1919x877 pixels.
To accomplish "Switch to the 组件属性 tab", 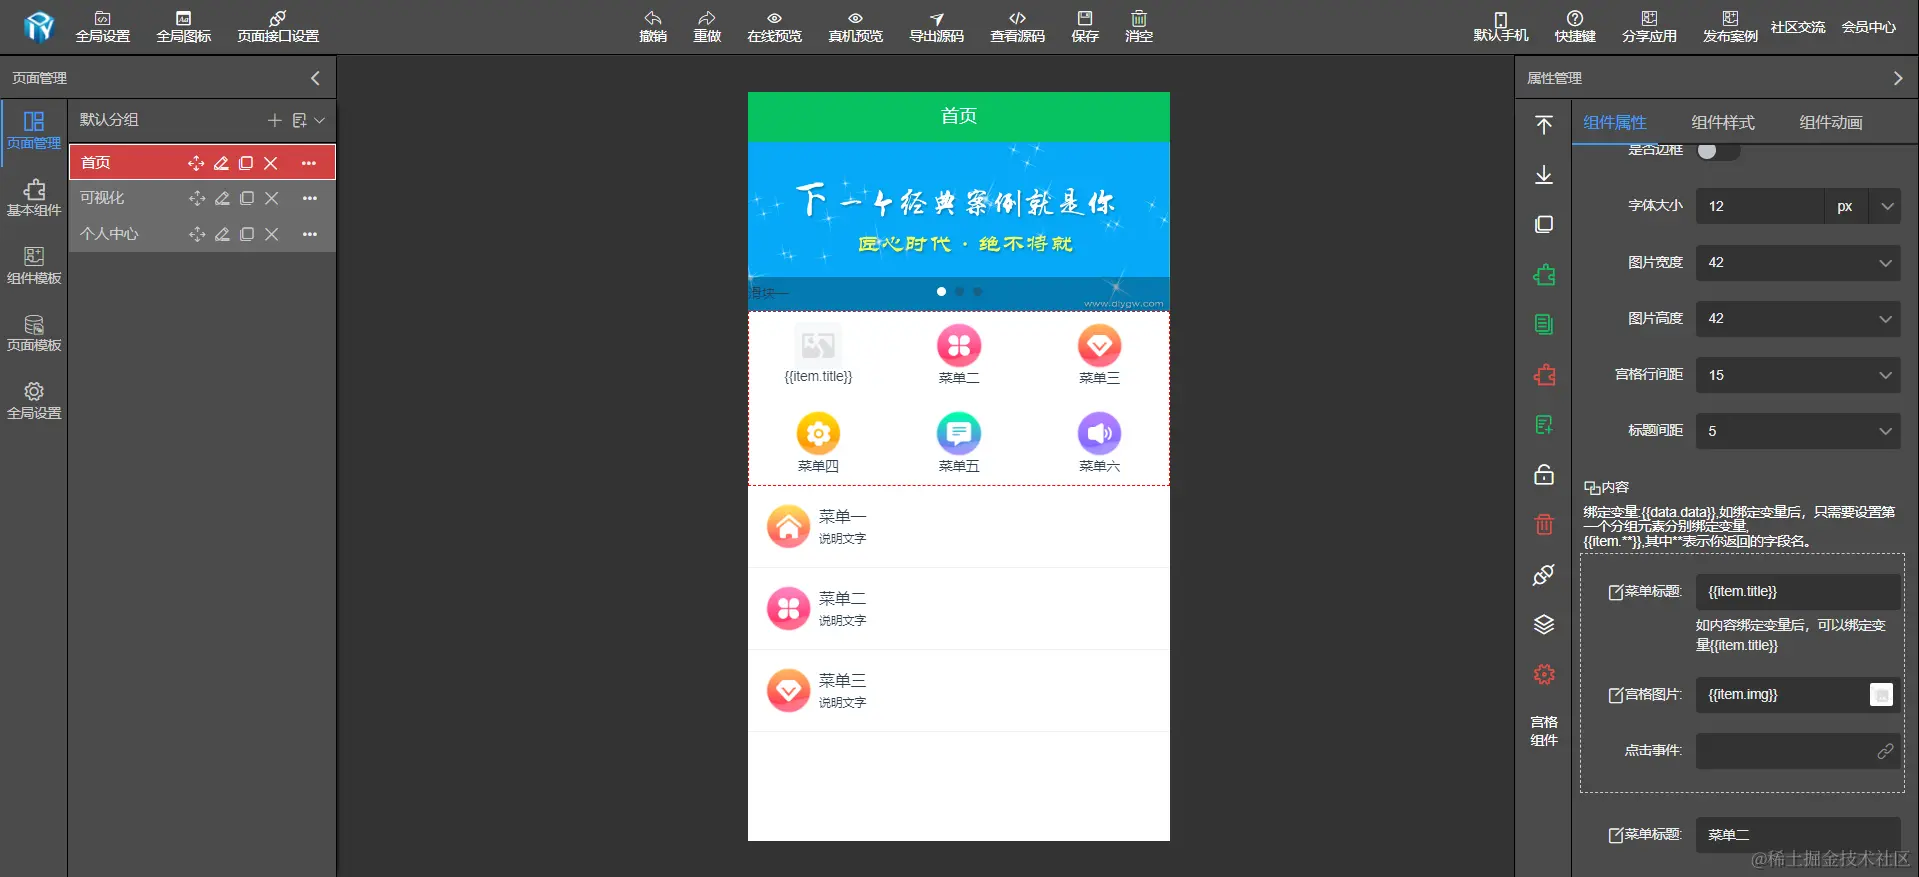I will tap(1614, 122).
